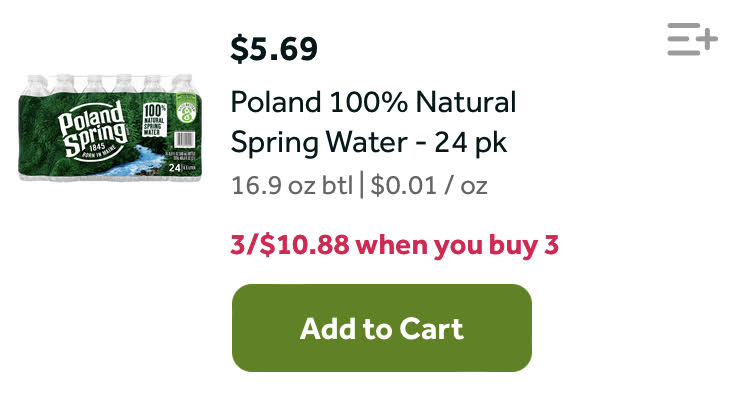The height and width of the screenshot is (394, 750).
Task: Add the Poland Spring water to cart
Action: 382,328
